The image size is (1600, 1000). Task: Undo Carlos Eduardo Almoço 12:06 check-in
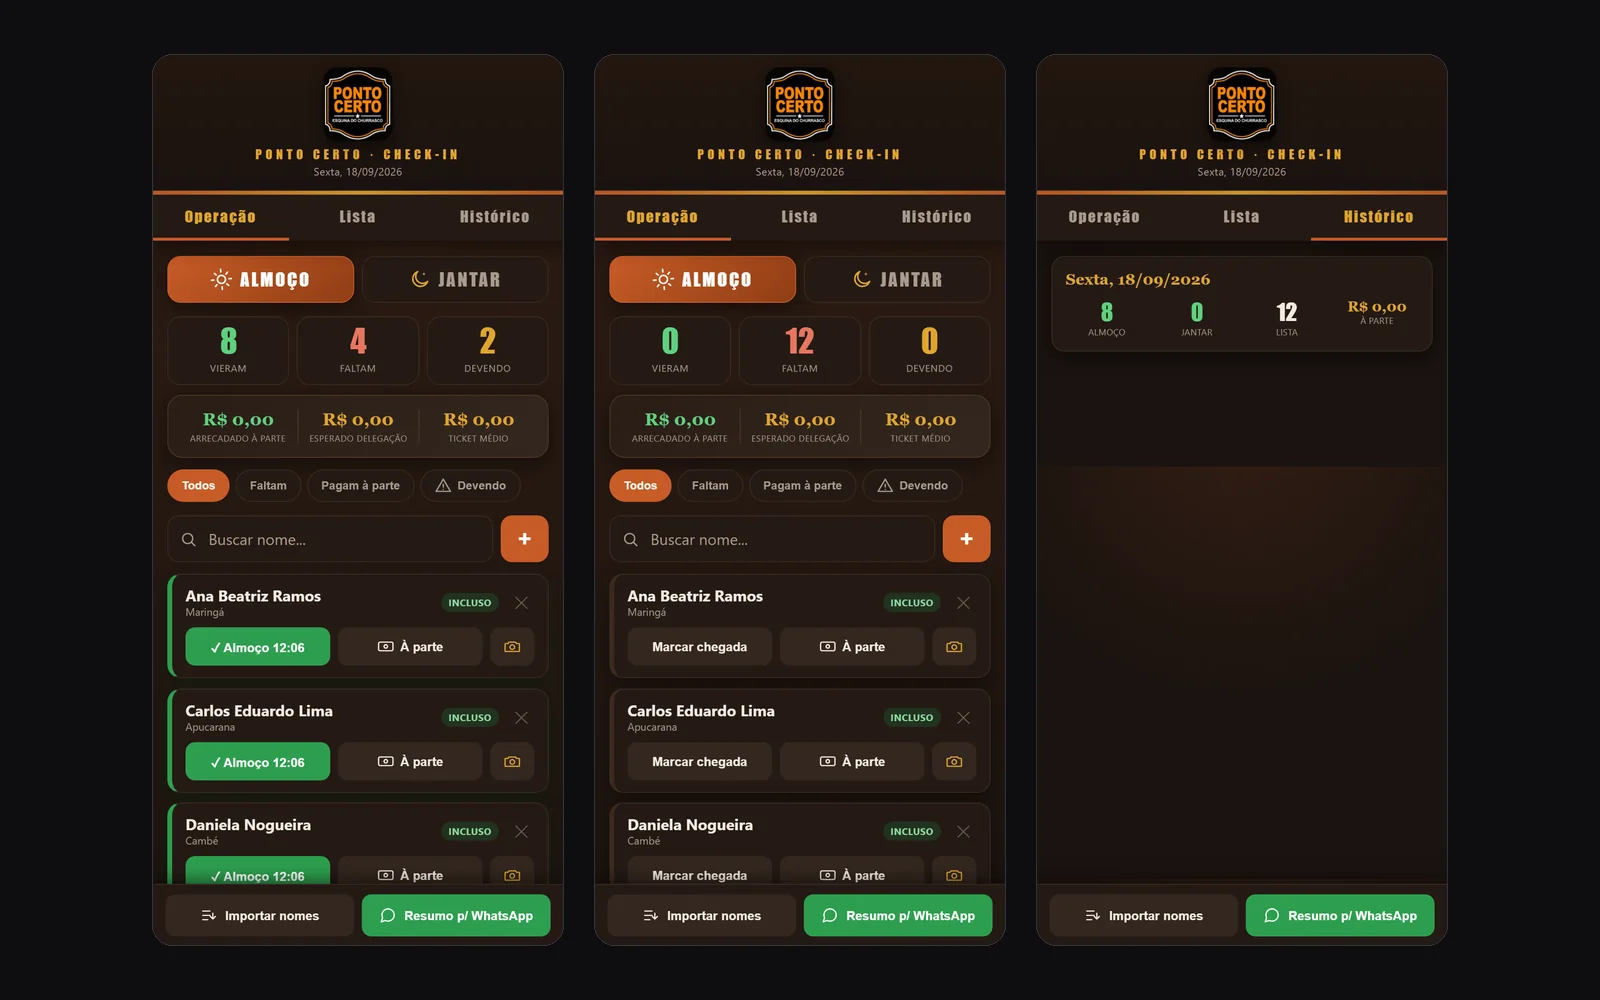tap(258, 762)
